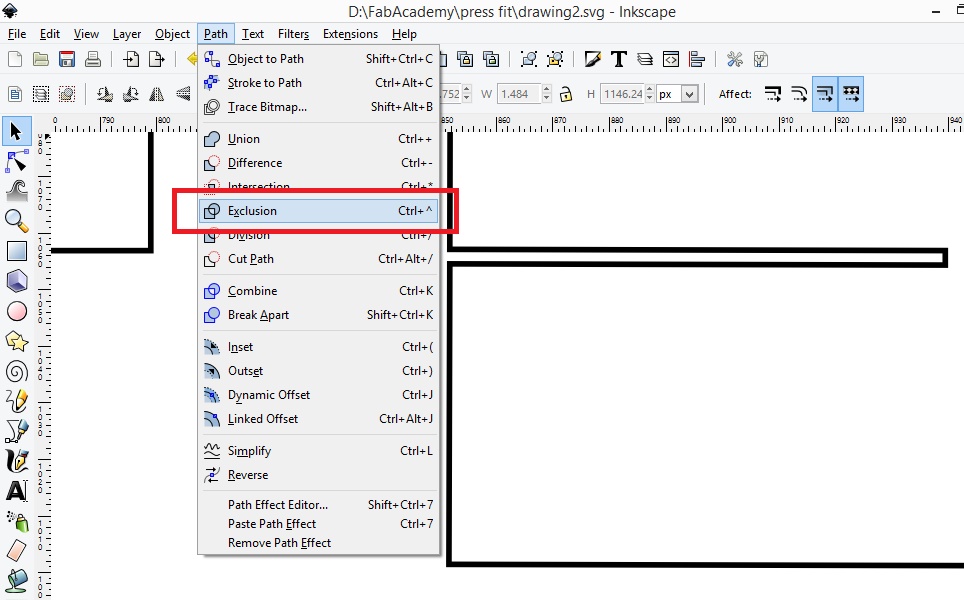This screenshot has height=600, width=964.
Task: Select the Zoom magnifier tool
Action: pos(17,221)
